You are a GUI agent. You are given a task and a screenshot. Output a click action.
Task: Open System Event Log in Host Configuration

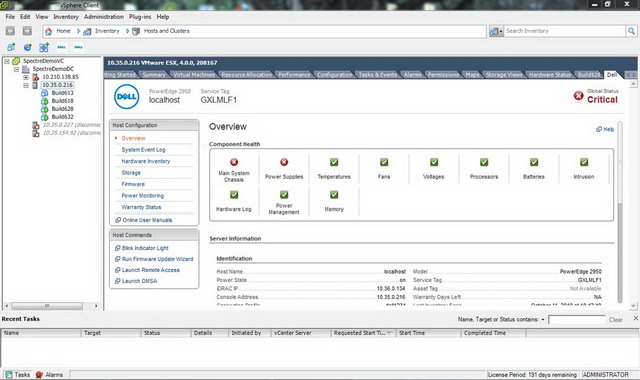pyautogui.click(x=143, y=150)
